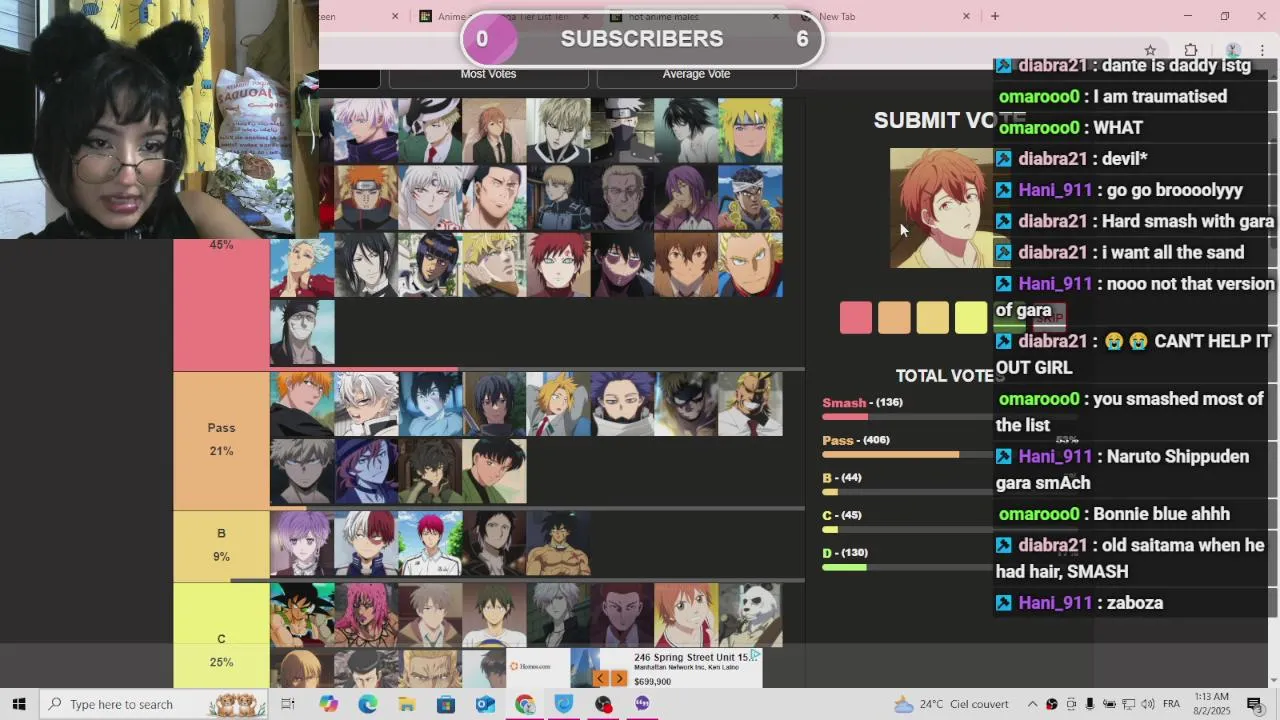Screen dimensions: 1280x720
Task: Click chat message 'omarooo0 : Bonnie blue ahhh'
Action: [1114, 514]
